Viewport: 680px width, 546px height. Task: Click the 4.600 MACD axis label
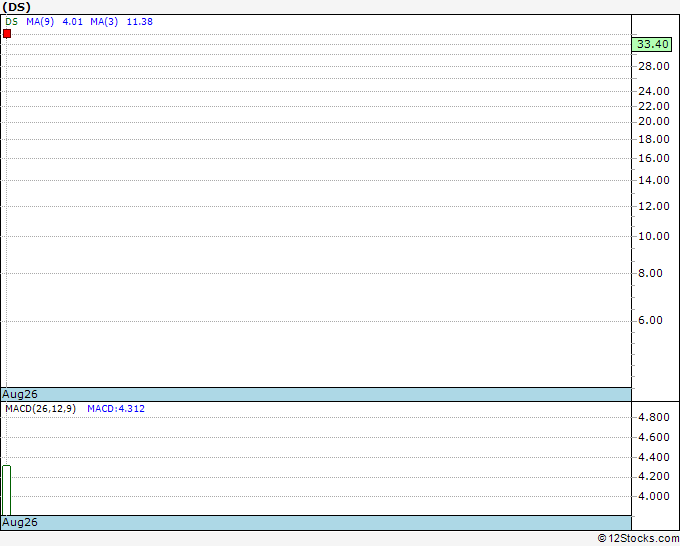[x=654, y=437]
